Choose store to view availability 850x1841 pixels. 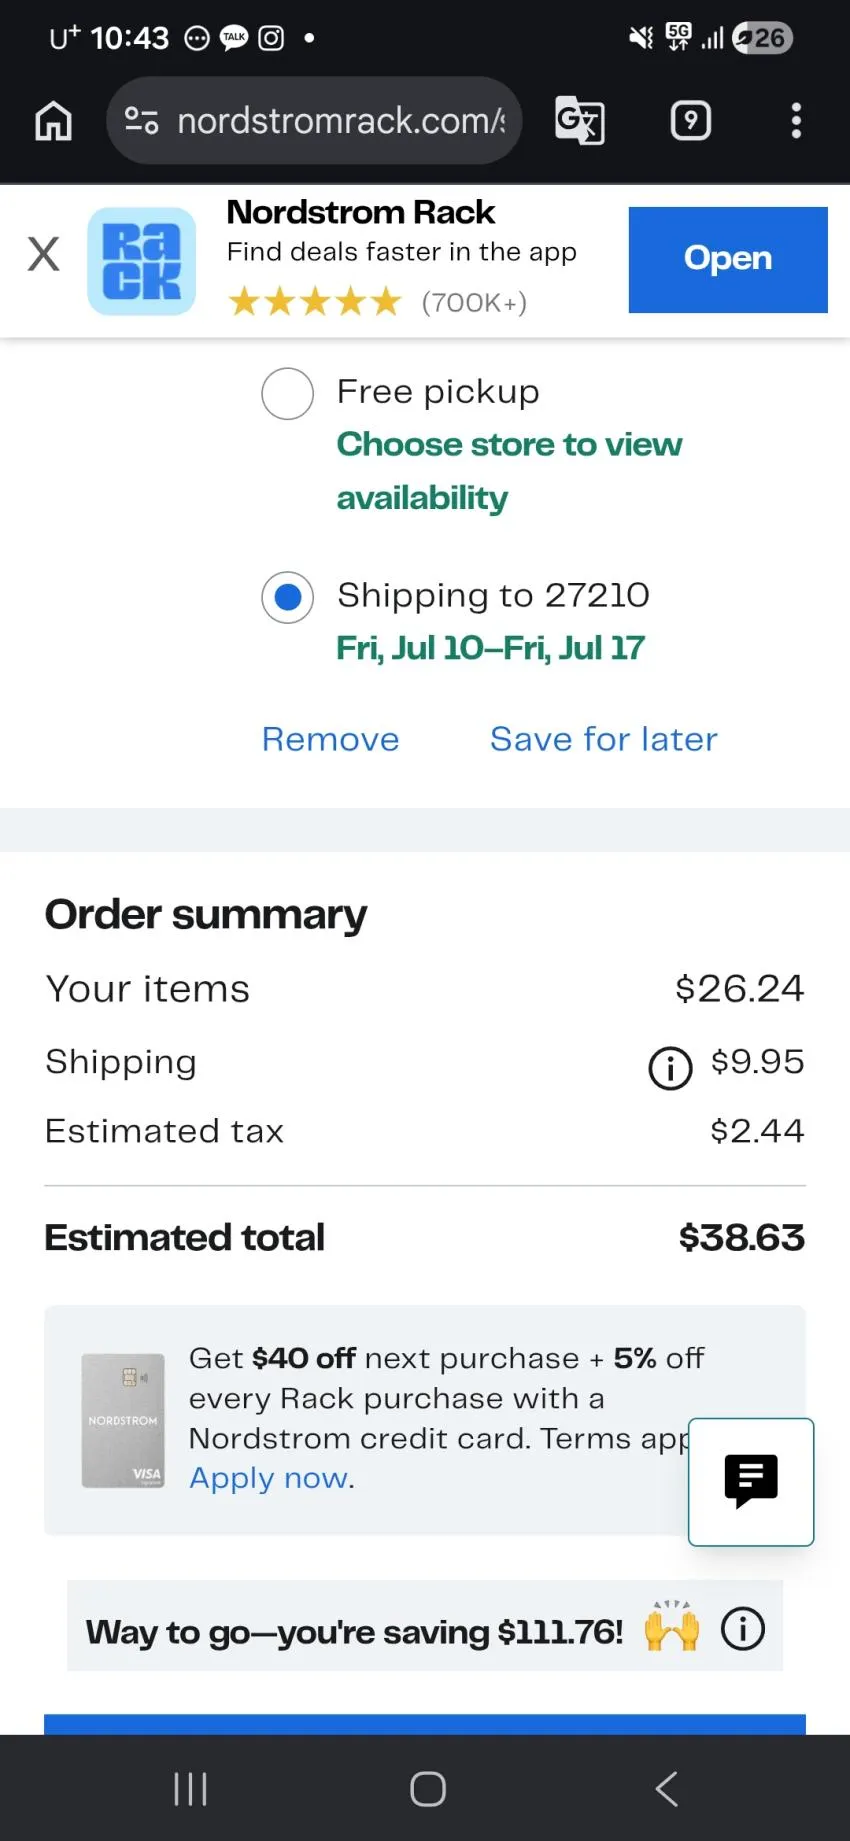tap(509, 470)
